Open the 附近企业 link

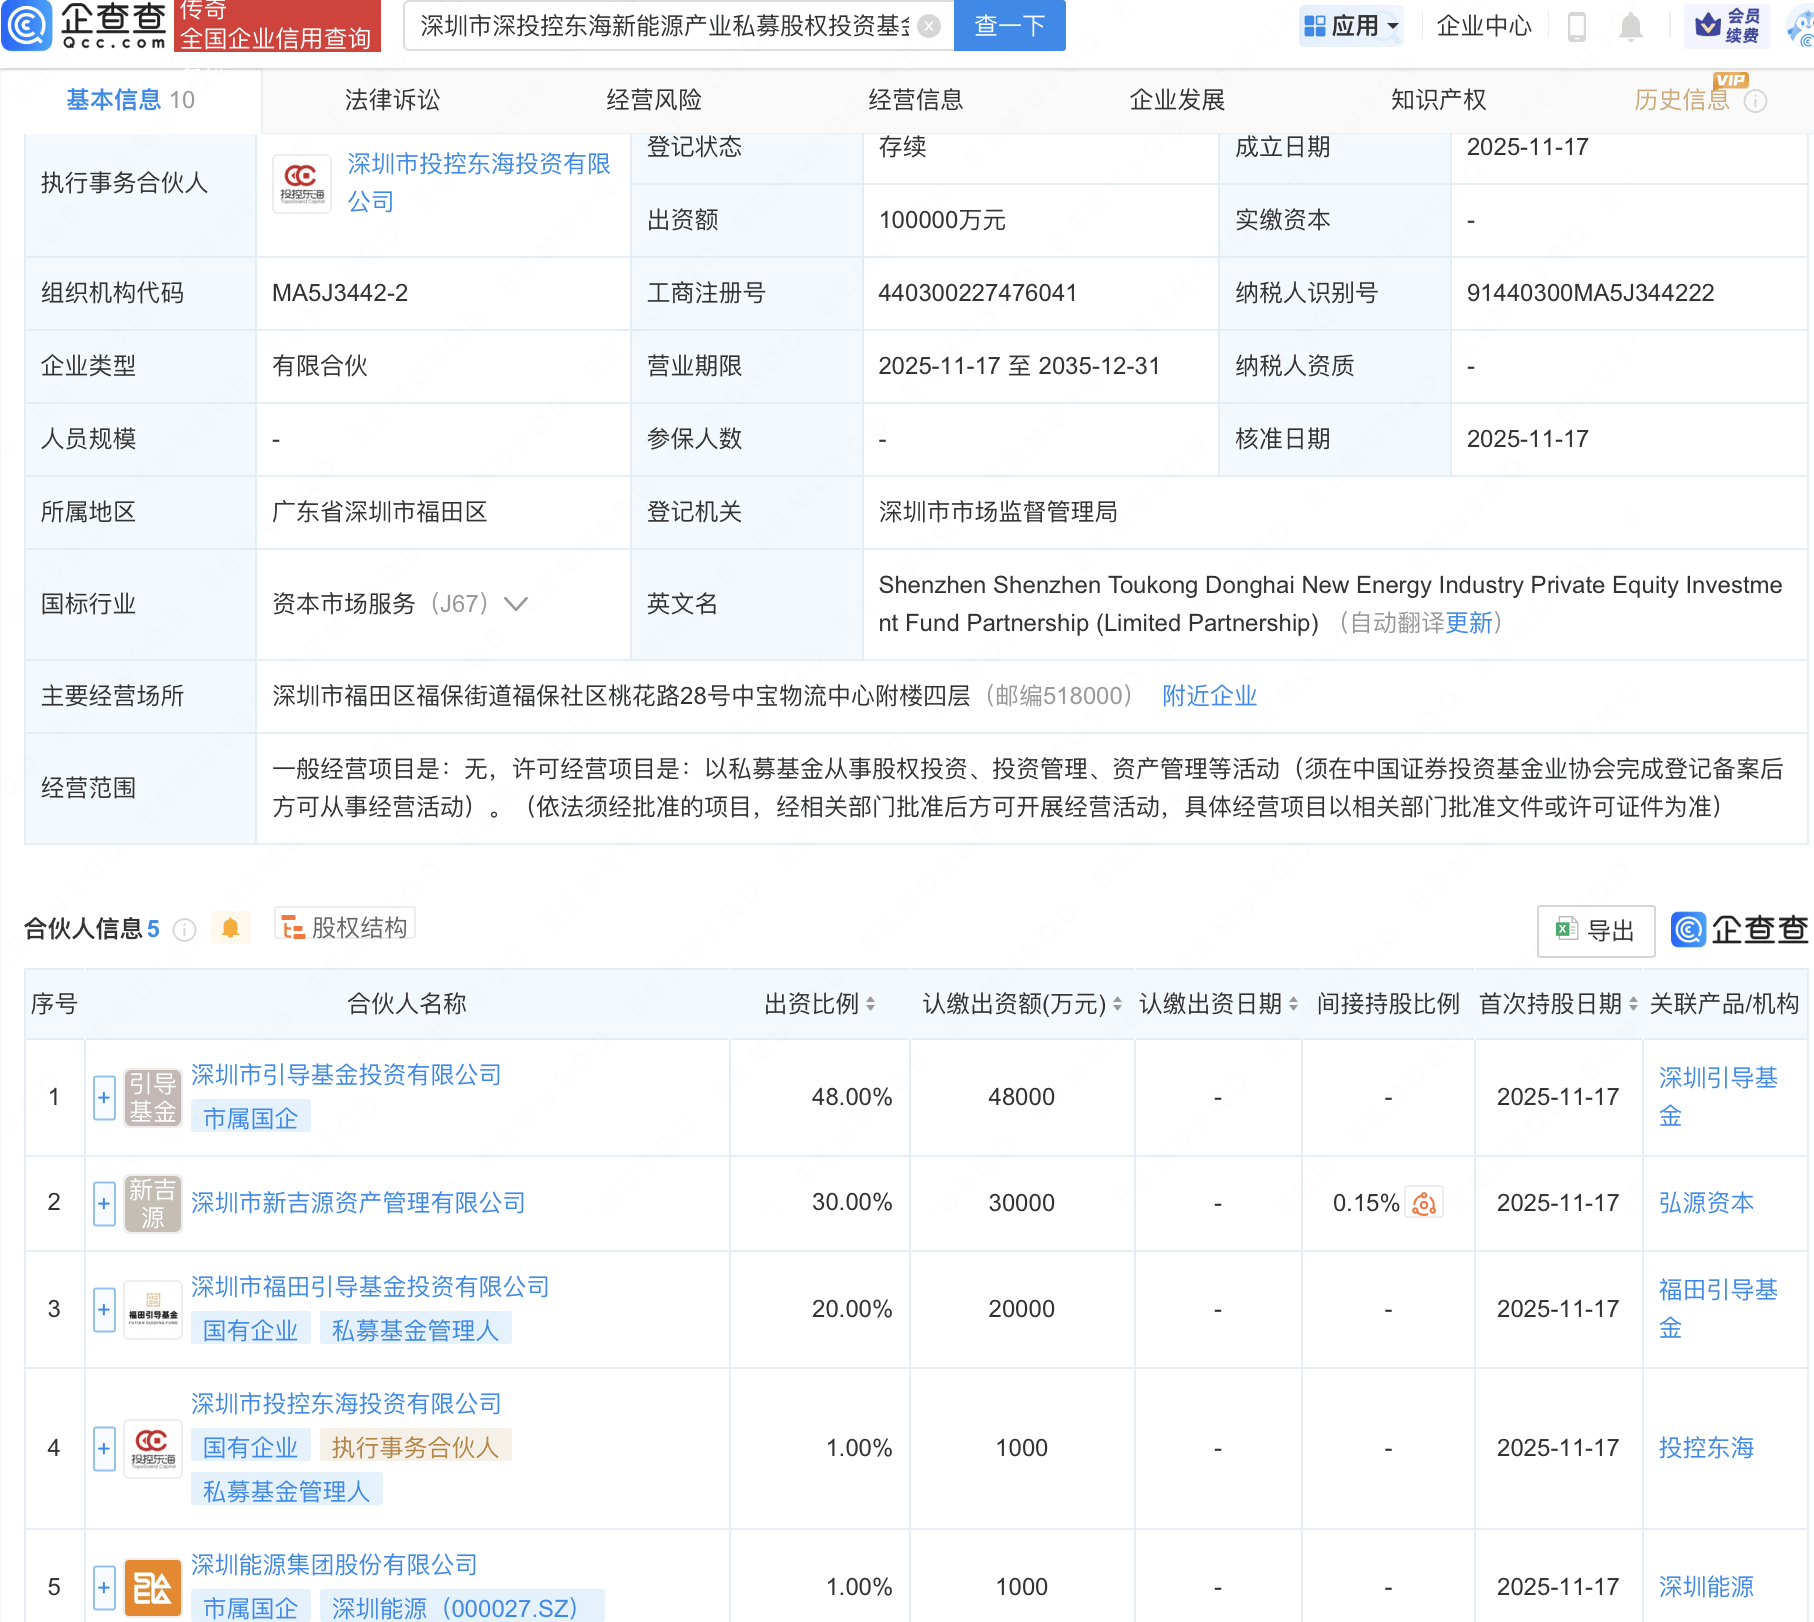[1209, 696]
